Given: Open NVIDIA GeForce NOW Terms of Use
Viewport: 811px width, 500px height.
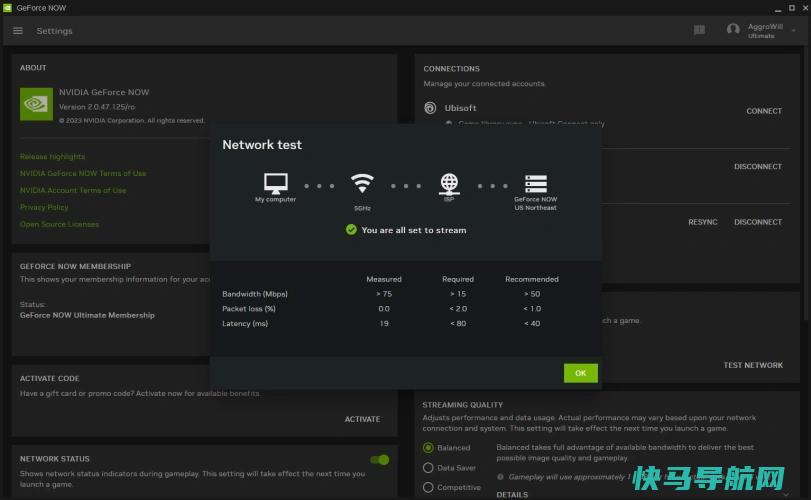Looking at the screenshot, I should coord(83,173).
